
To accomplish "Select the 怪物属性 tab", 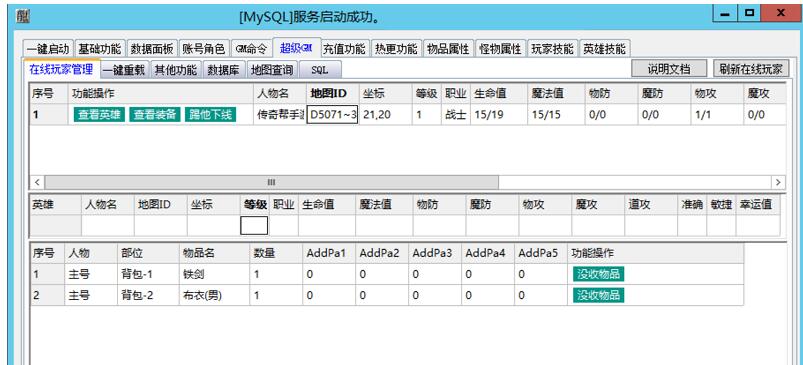I will pyautogui.click(x=500, y=49).
